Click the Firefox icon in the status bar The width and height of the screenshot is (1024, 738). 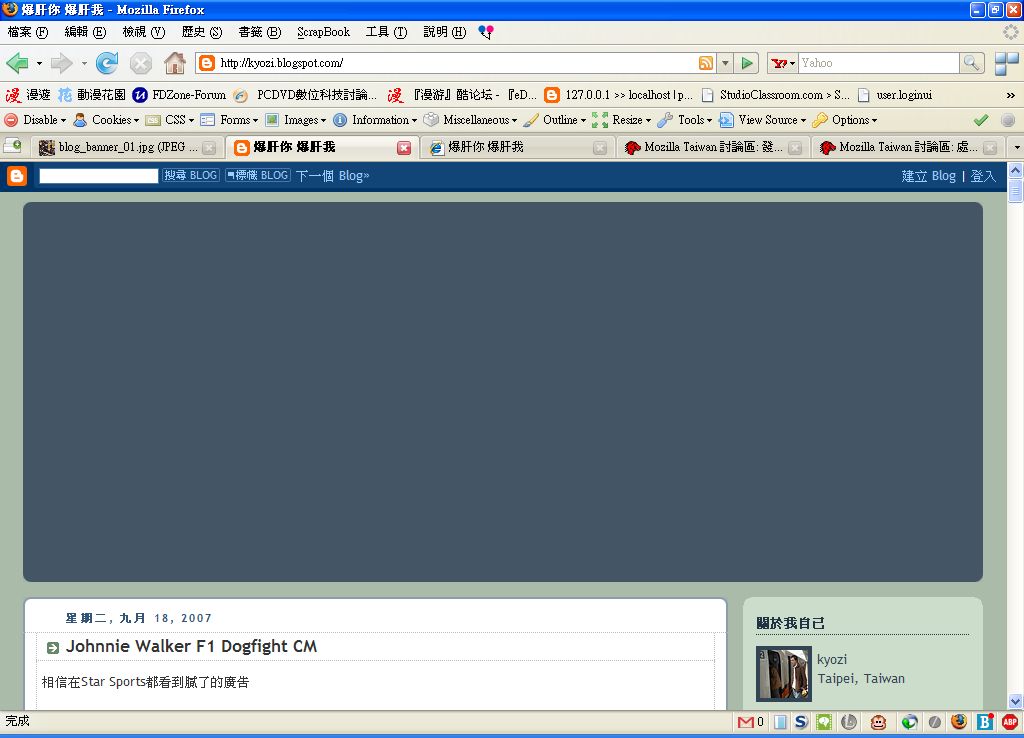click(959, 722)
